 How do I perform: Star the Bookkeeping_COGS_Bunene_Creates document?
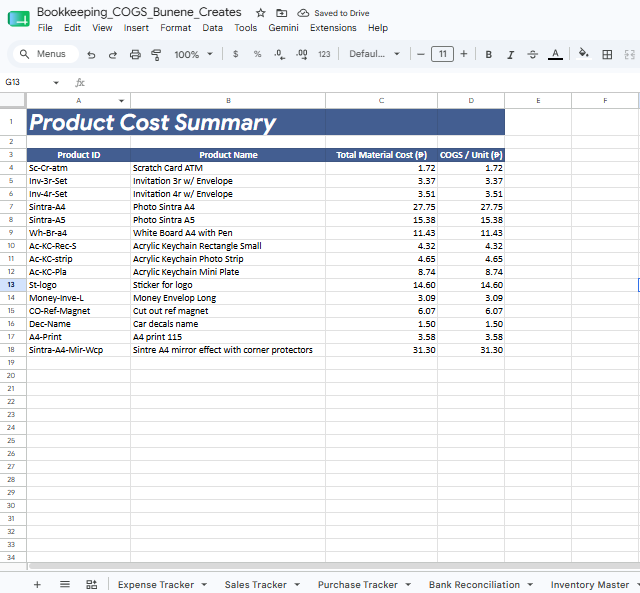point(260,13)
